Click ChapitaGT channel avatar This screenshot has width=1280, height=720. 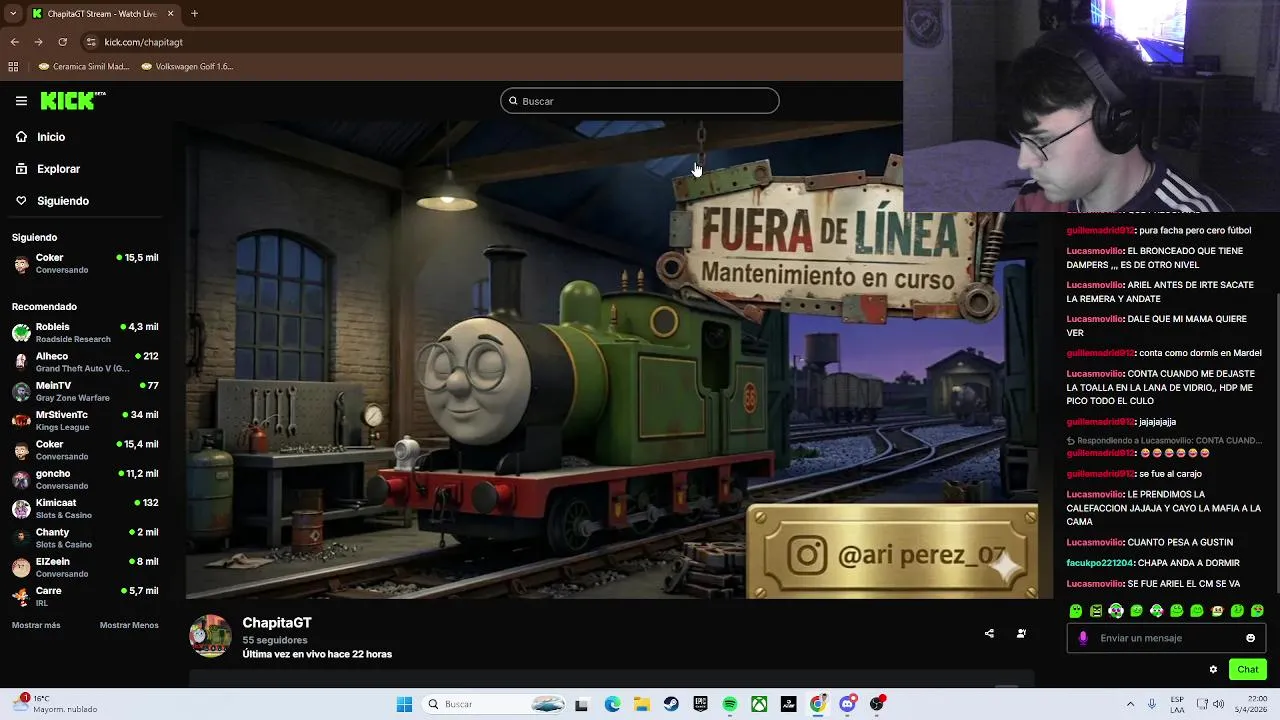point(210,636)
